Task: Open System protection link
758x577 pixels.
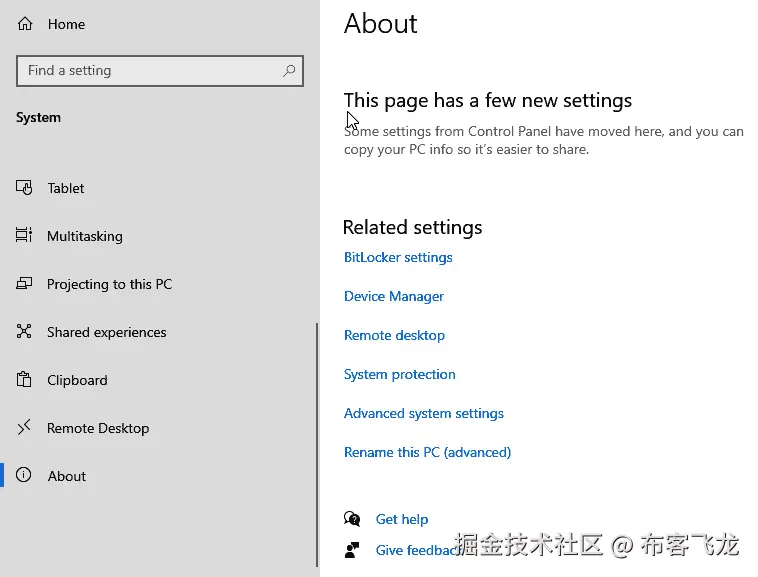Action: pyautogui.click(x=399, y=375)
